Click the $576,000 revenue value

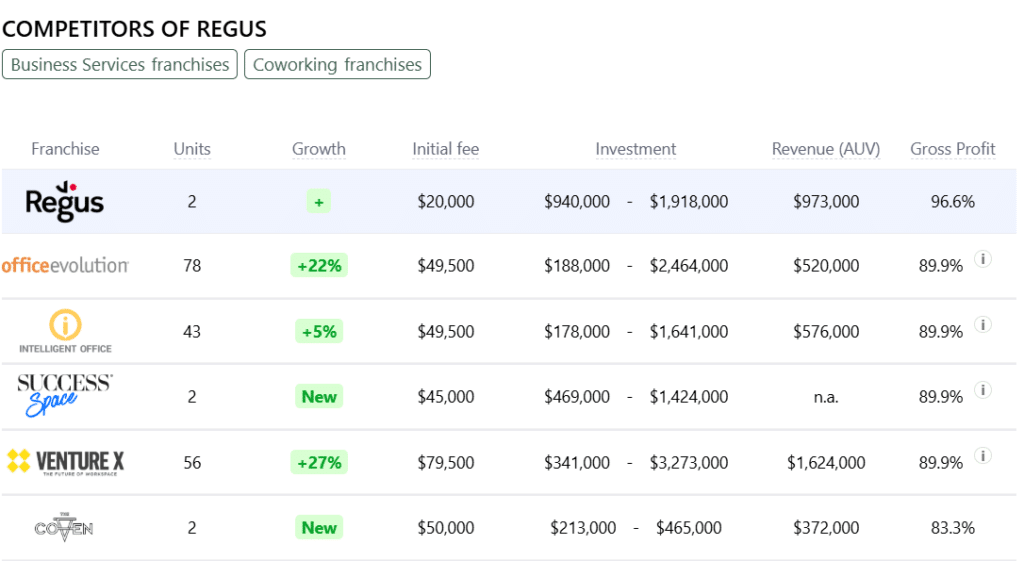[826, 331]
